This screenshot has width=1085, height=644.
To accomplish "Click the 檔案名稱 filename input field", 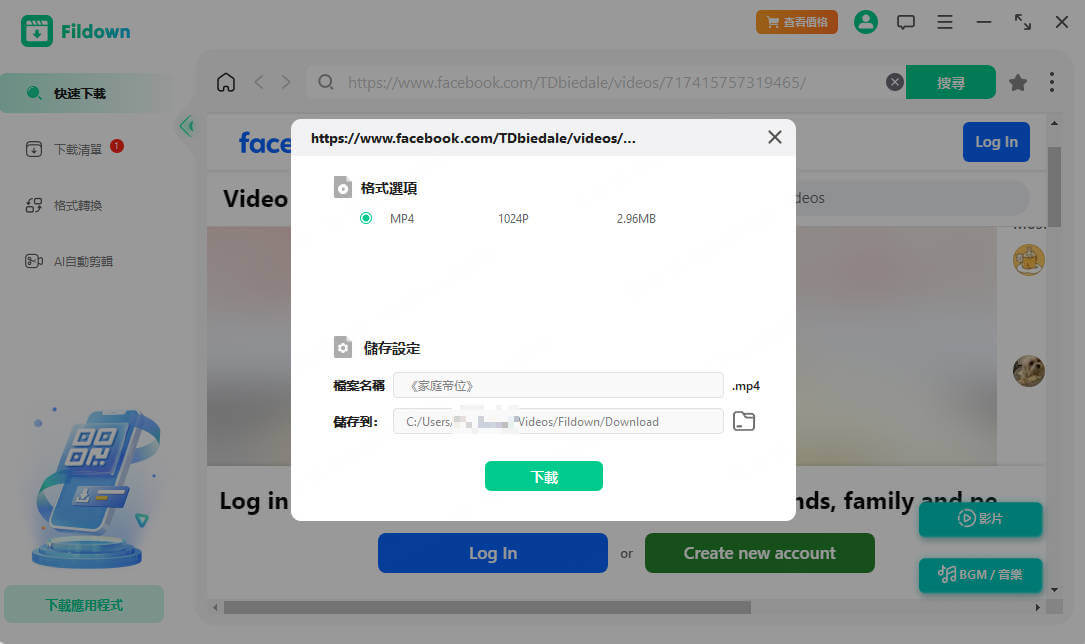I will (x=558, y=385).
